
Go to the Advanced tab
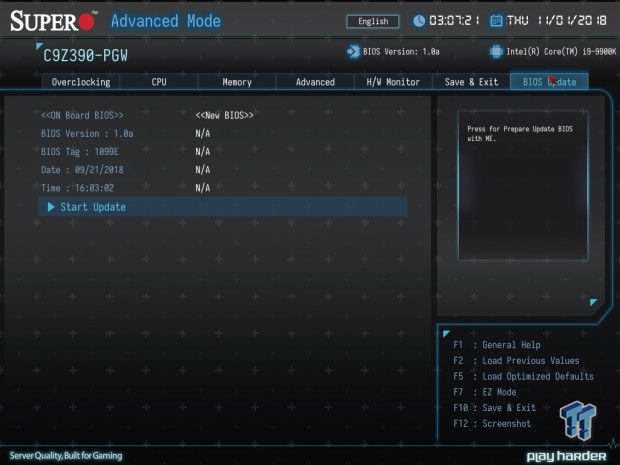(315, 82)
